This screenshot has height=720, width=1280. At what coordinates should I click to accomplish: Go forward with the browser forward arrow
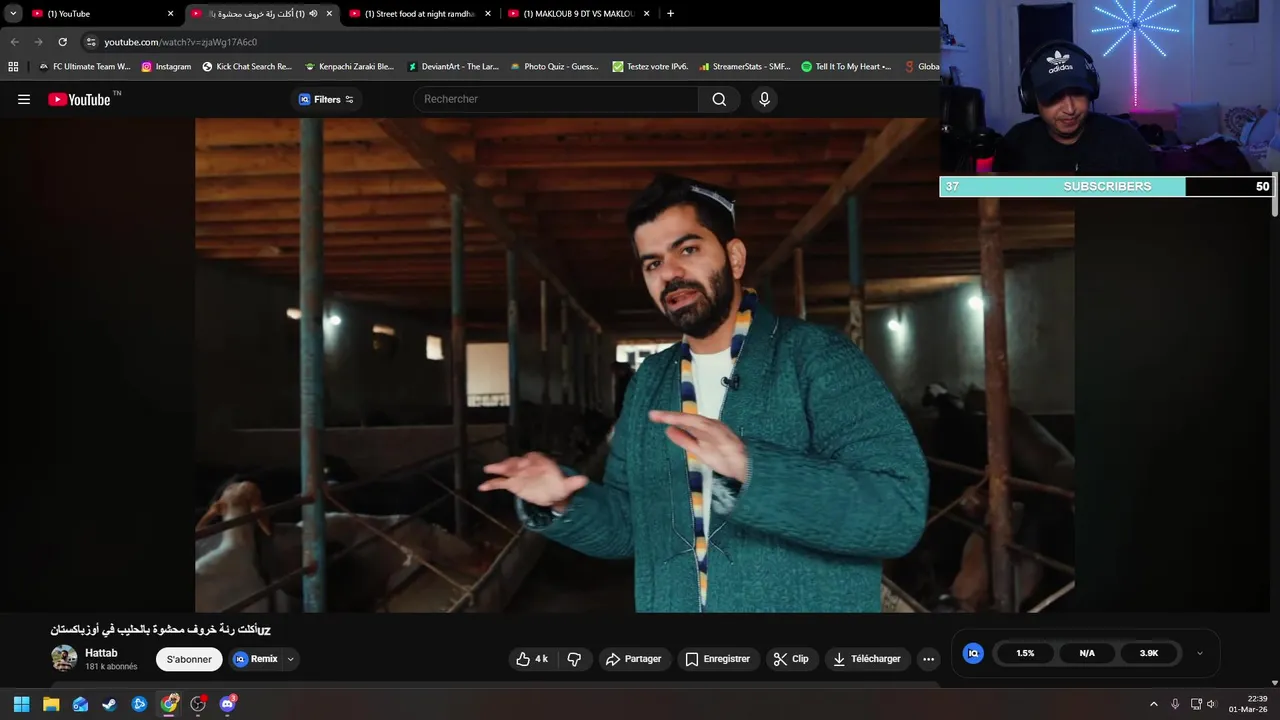[38, 42]
